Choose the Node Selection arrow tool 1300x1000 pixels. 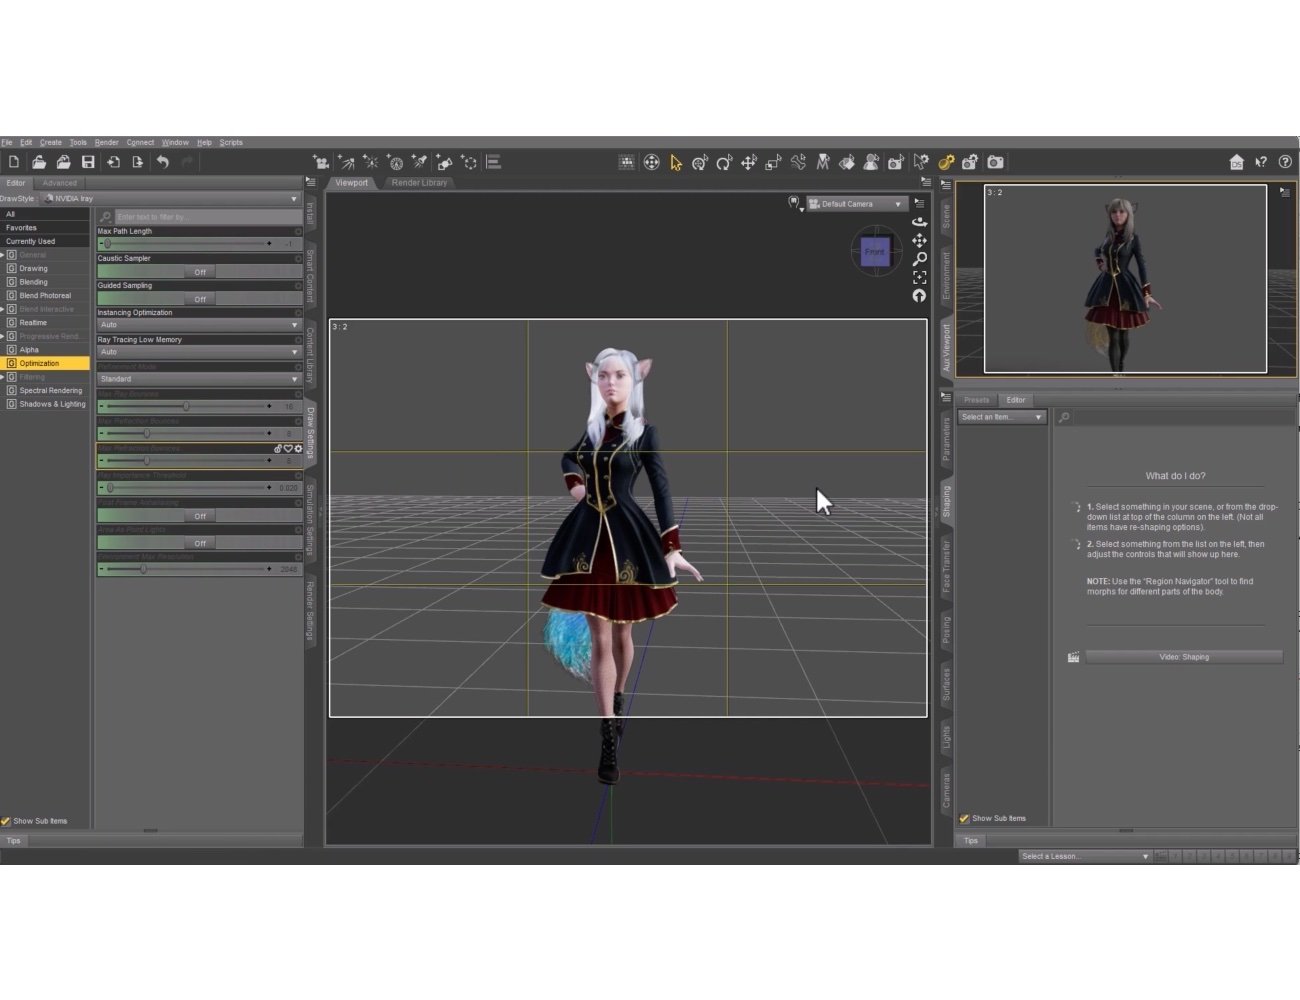(x=676, y=161)
